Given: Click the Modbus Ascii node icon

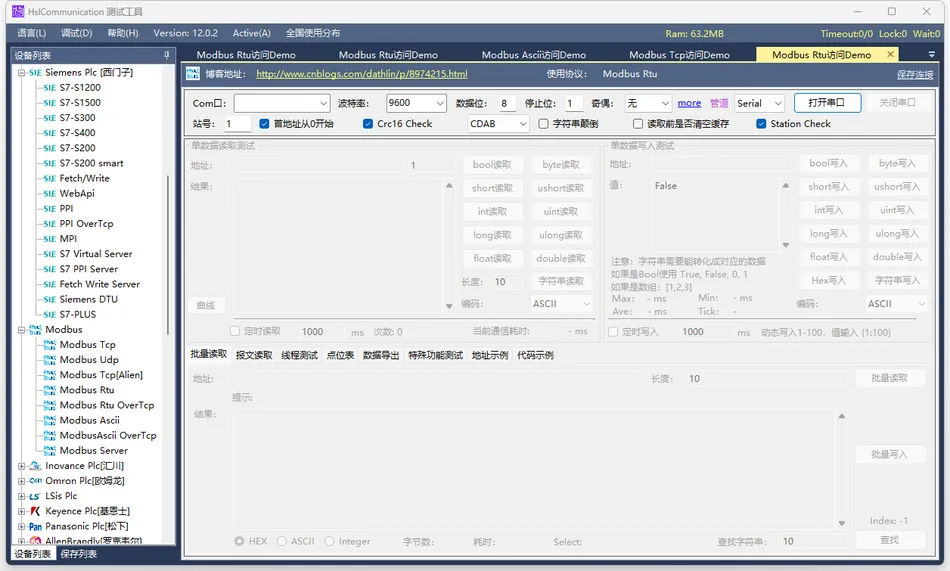Looking at the screenshot, I should tap(50, 421).
